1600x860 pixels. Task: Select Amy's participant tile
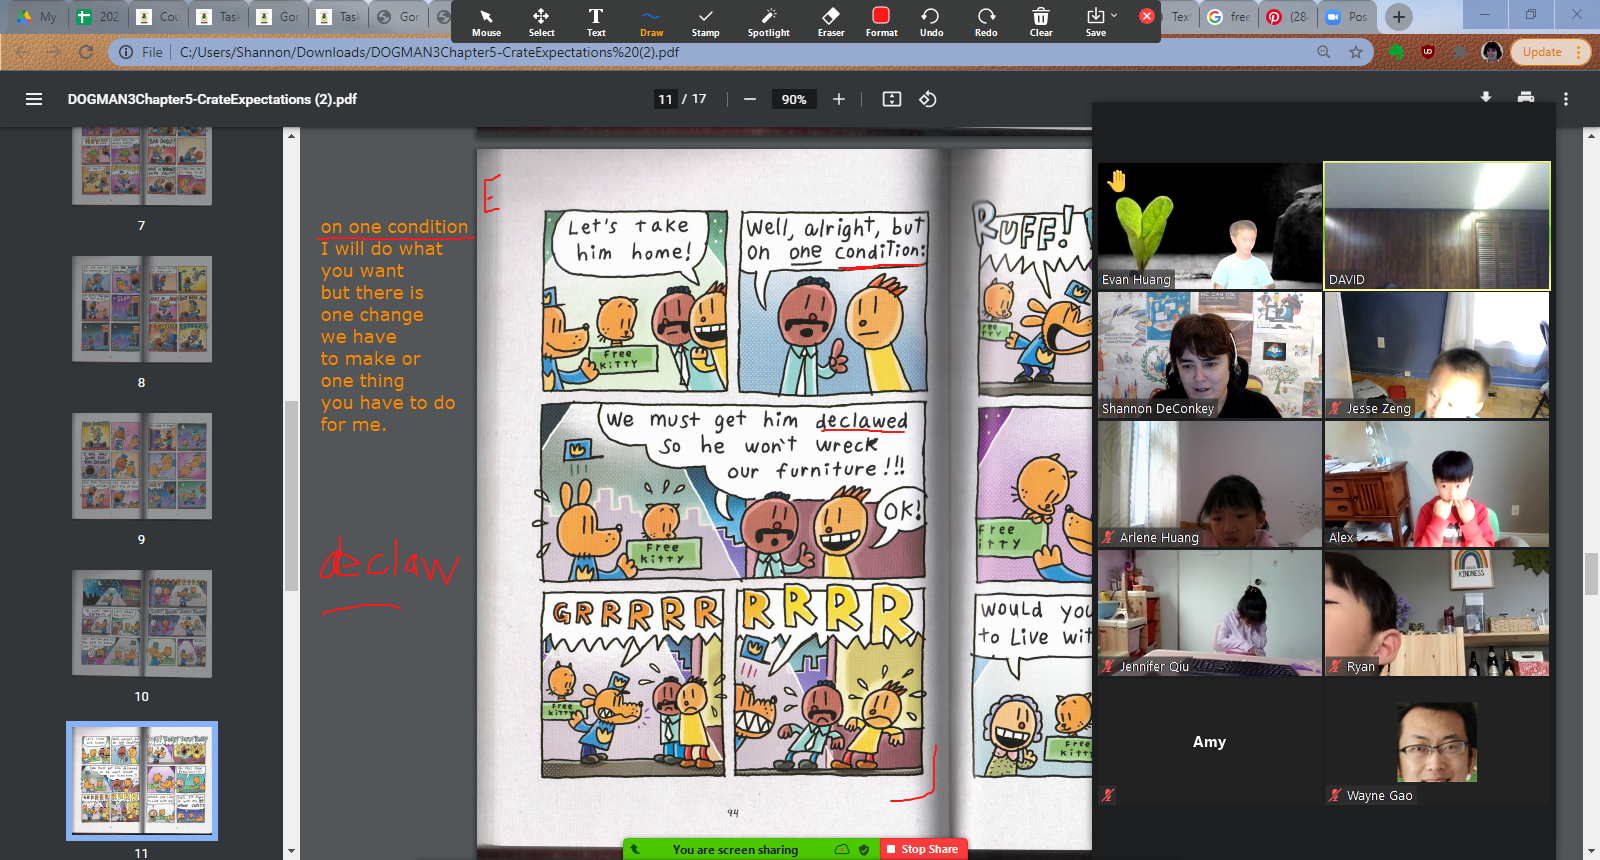(x=1210, y=742)
